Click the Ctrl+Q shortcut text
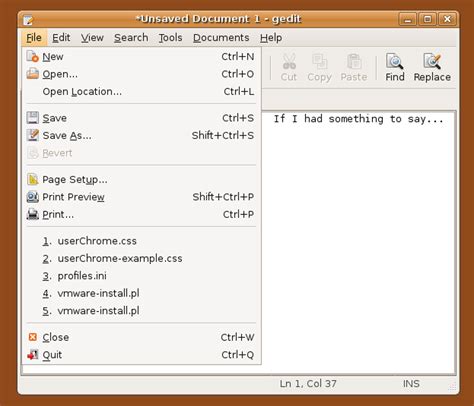The image size is (474, 406). coord(238,355)
